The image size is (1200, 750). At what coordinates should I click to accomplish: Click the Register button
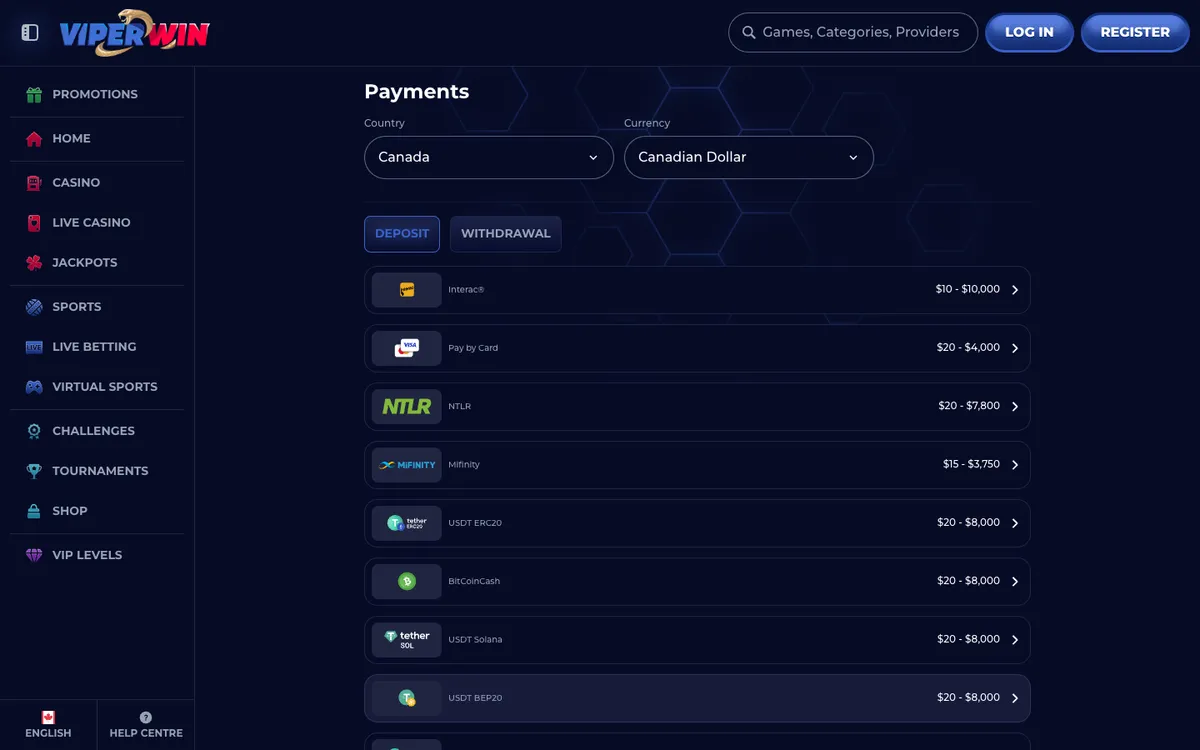point(1135,33)
